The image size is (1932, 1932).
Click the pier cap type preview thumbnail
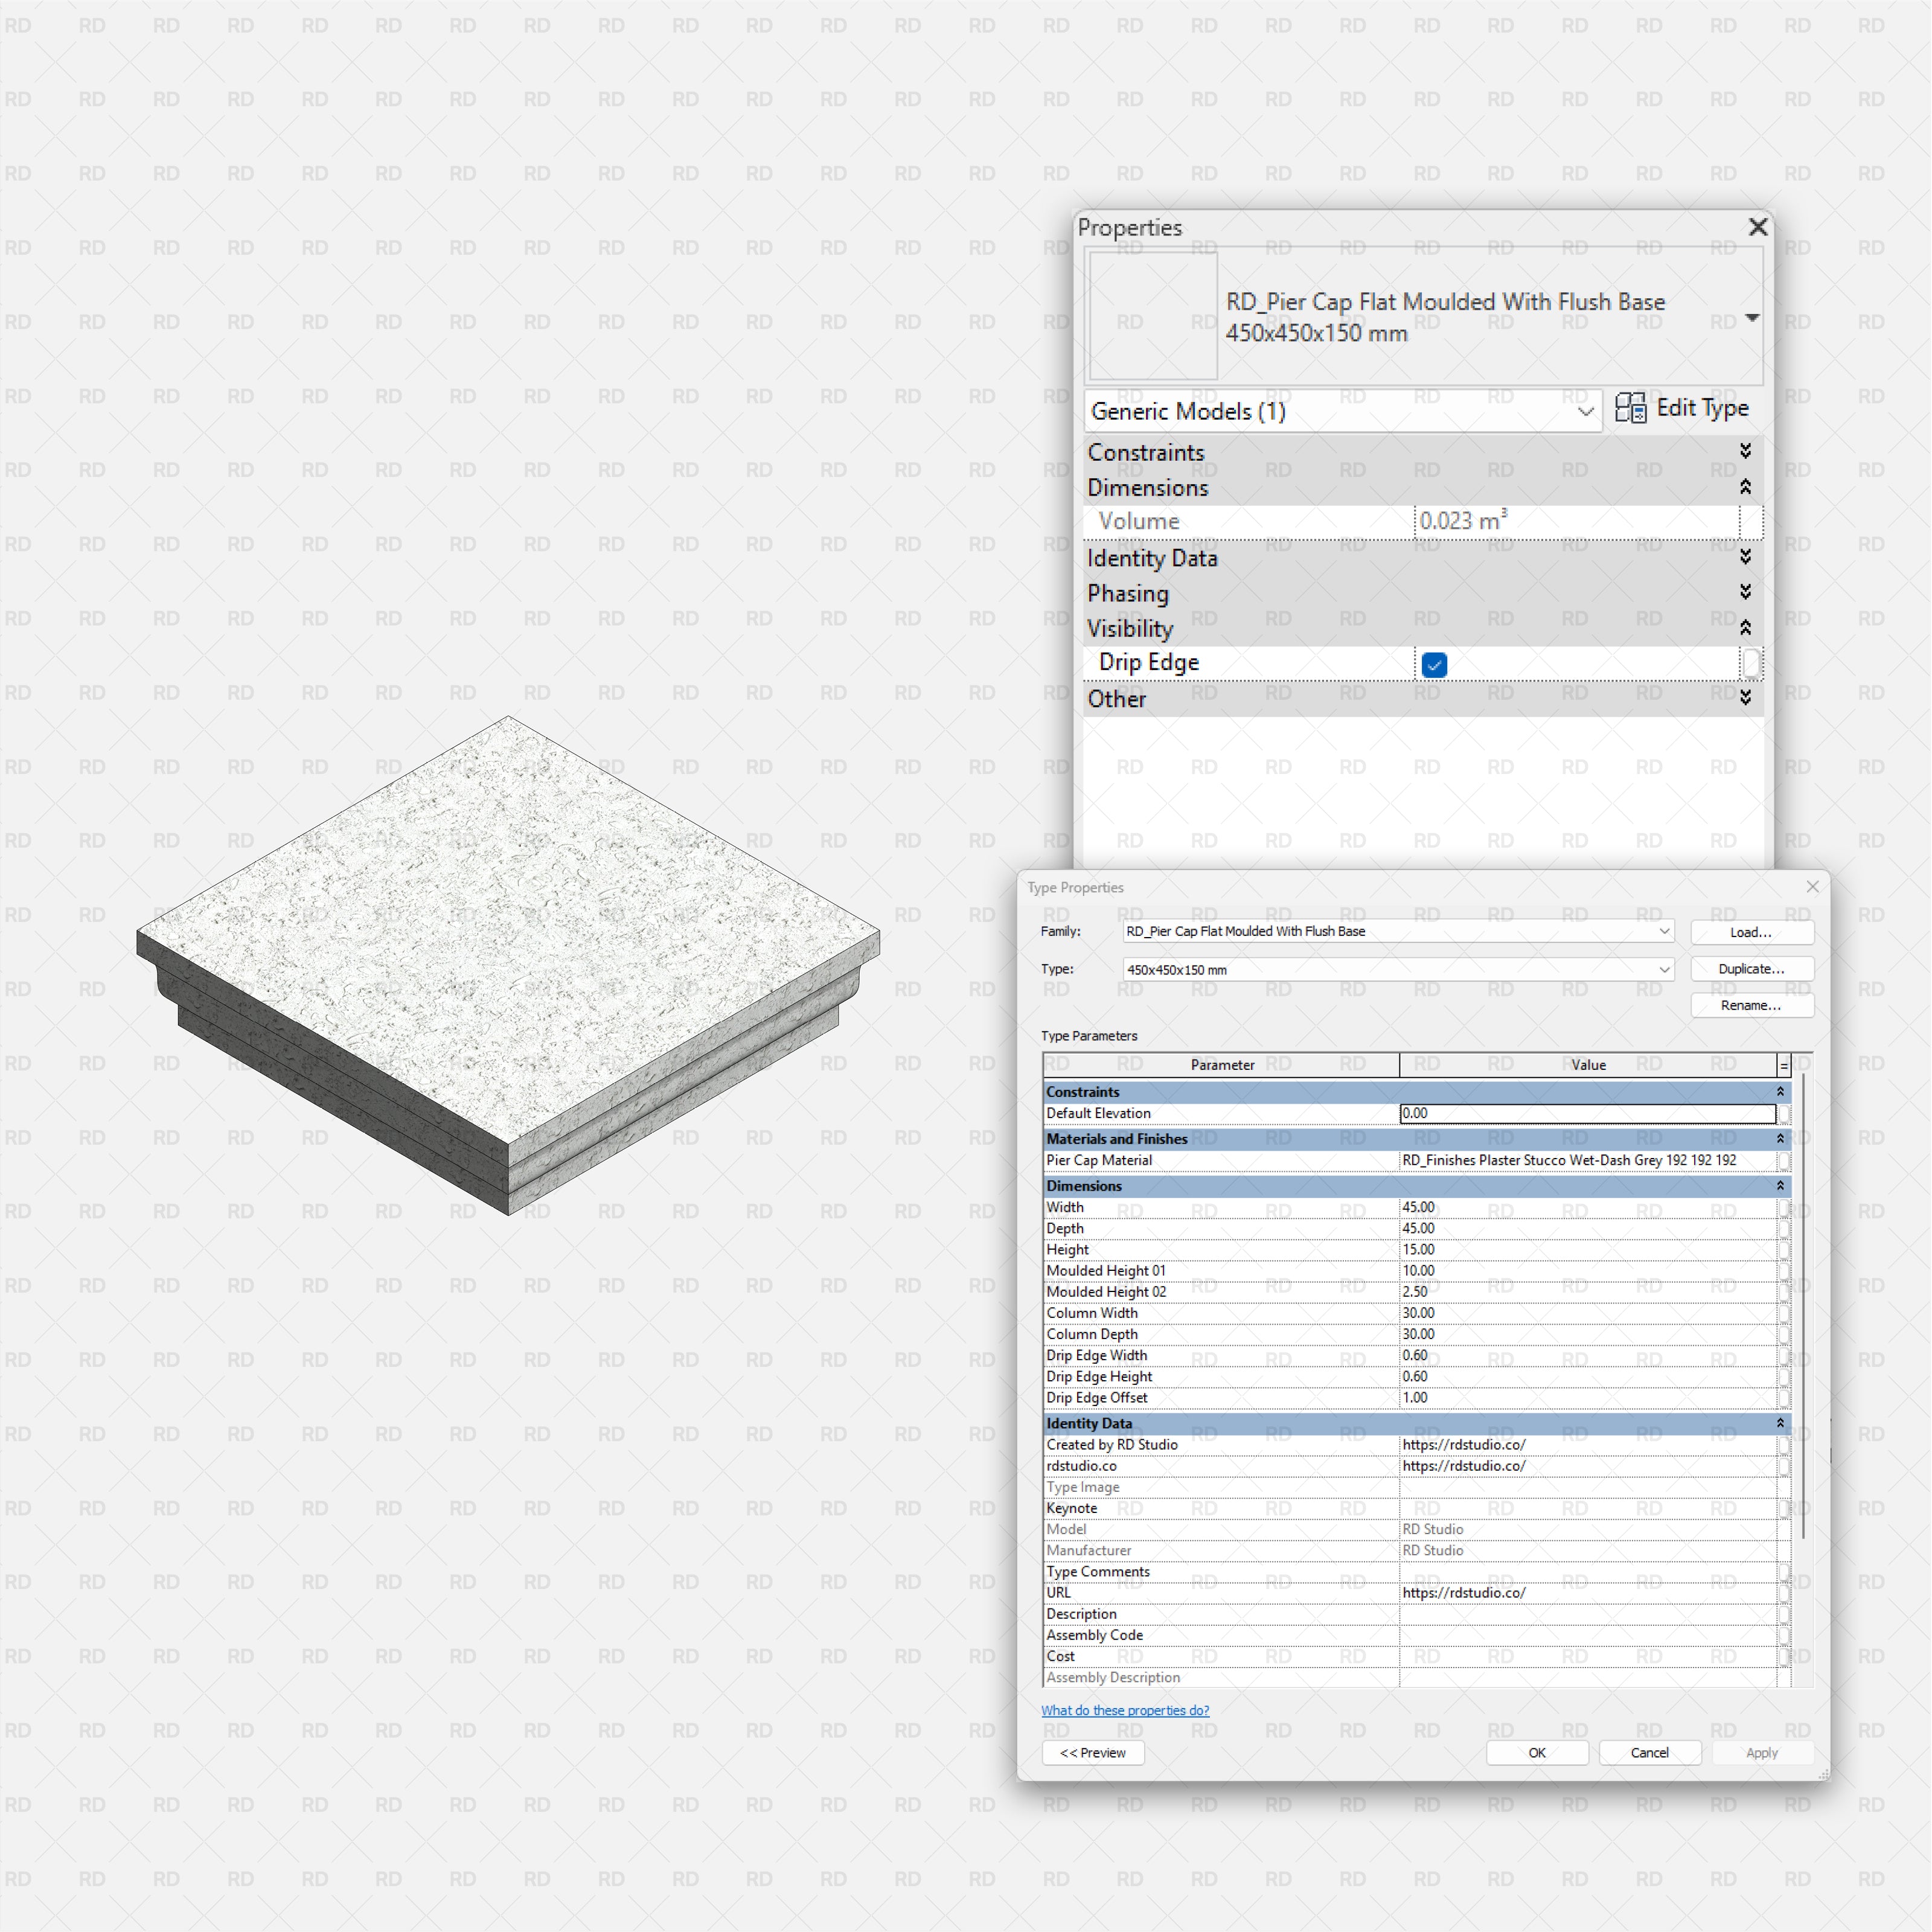(x=1152, y=315)
